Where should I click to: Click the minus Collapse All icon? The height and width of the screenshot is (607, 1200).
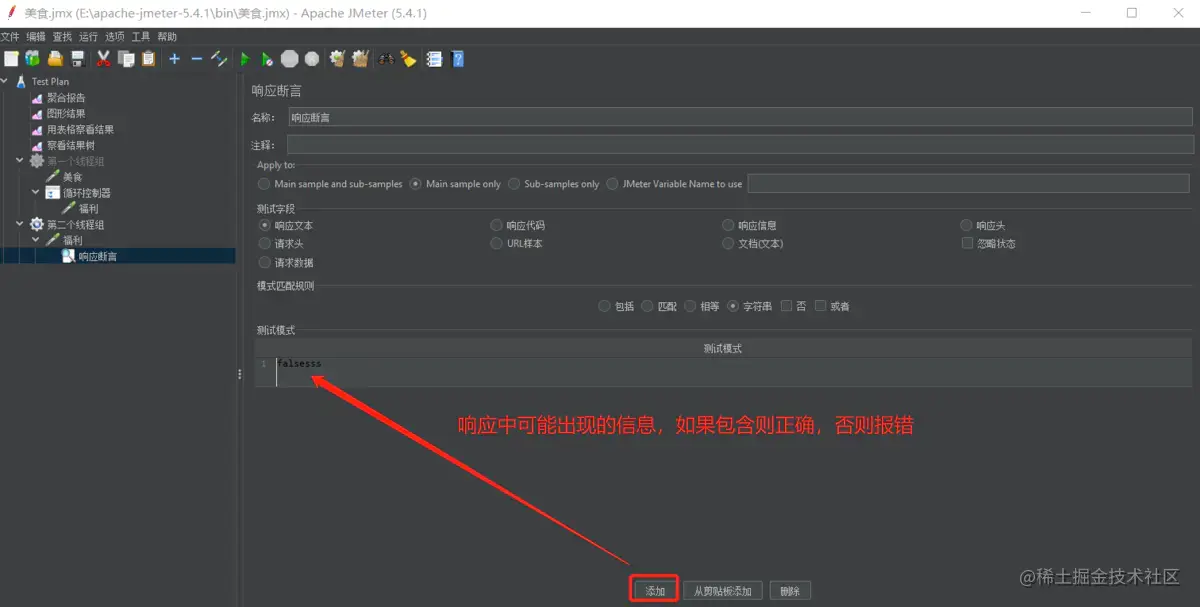(x=196, y=59)
